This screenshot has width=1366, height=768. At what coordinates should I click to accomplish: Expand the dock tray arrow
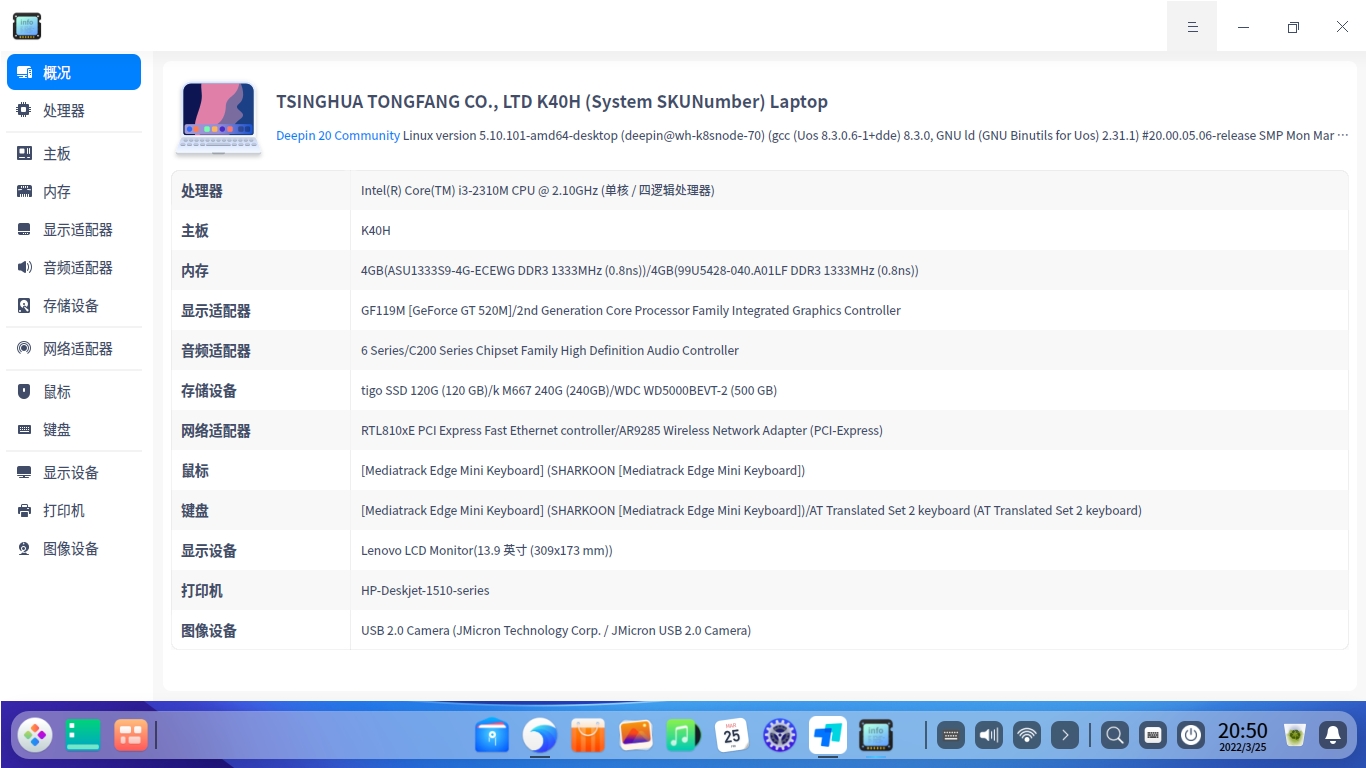pos(1065,735)
